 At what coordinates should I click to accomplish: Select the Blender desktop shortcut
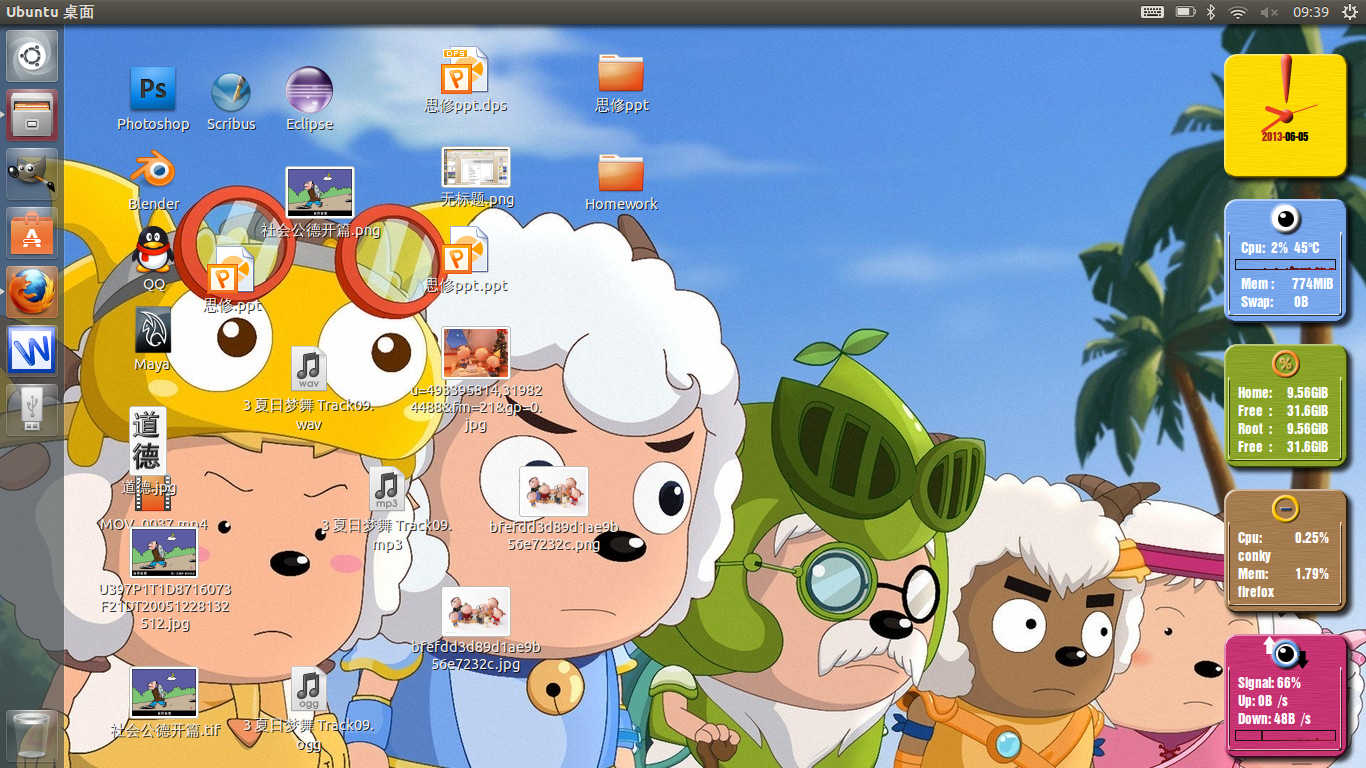(154, 170)
